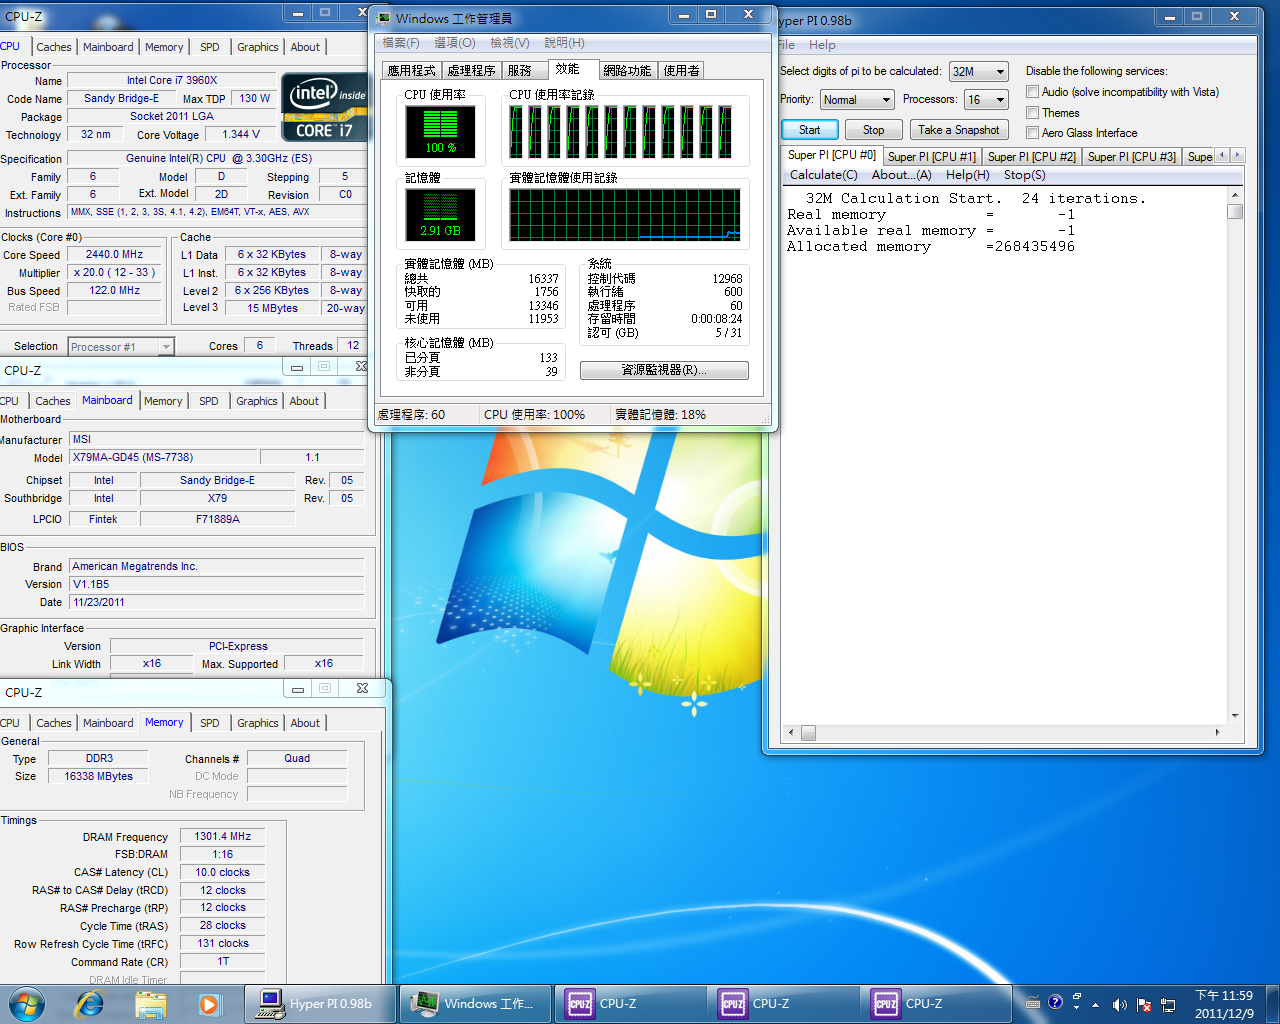This screenshot has height=1024, width=1280.
Task: Click the taskbar clock showing 11:59
Action: click(1224, 1004)
